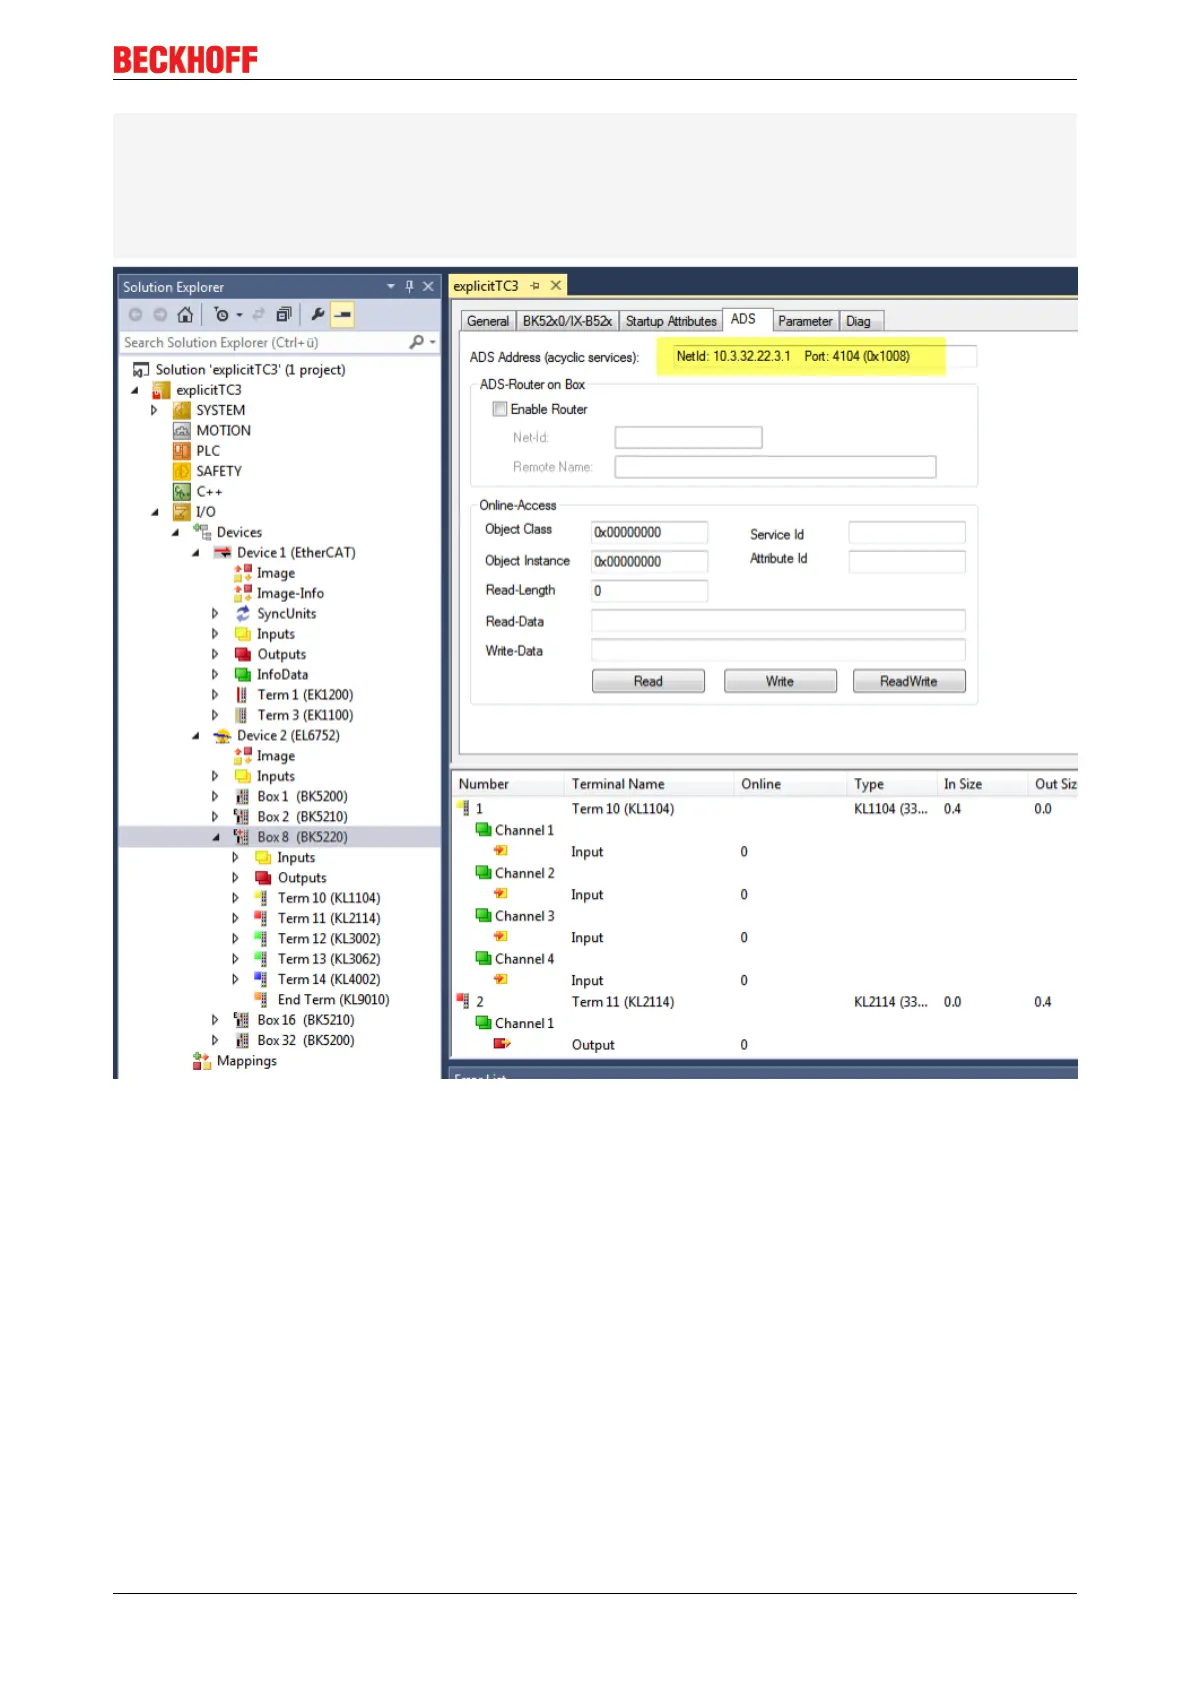Viewport: 1191px width, 1684px height.
Task: Open the Startup Attributes tab
Action: coord(671,321)
